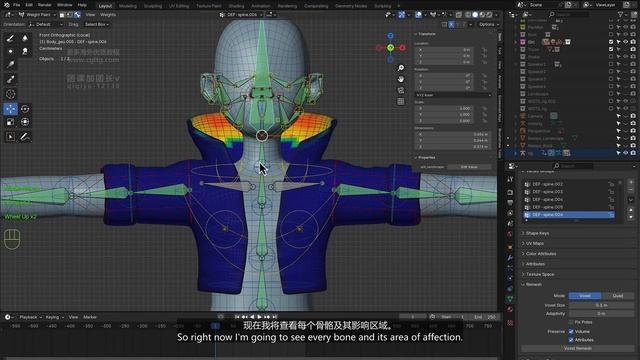The height and width of the screenshot is (360, 640).
Task: Open the viewport Options dropdown
Action: [489, 24]
